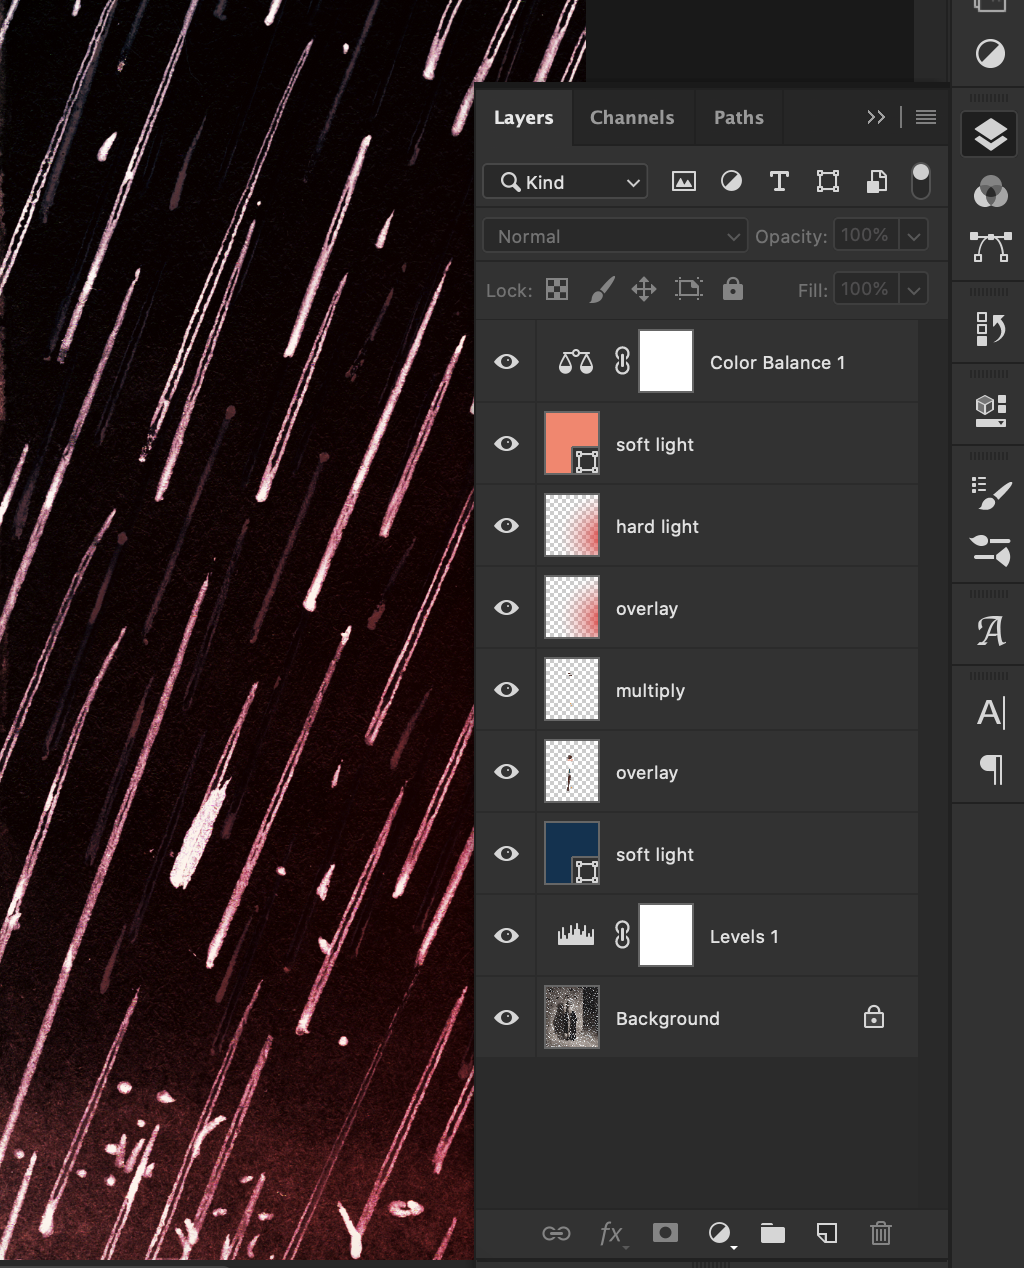Select Levels 1 white layer mask
This screenshot has height=1268, width=1024.
point(666,935)
